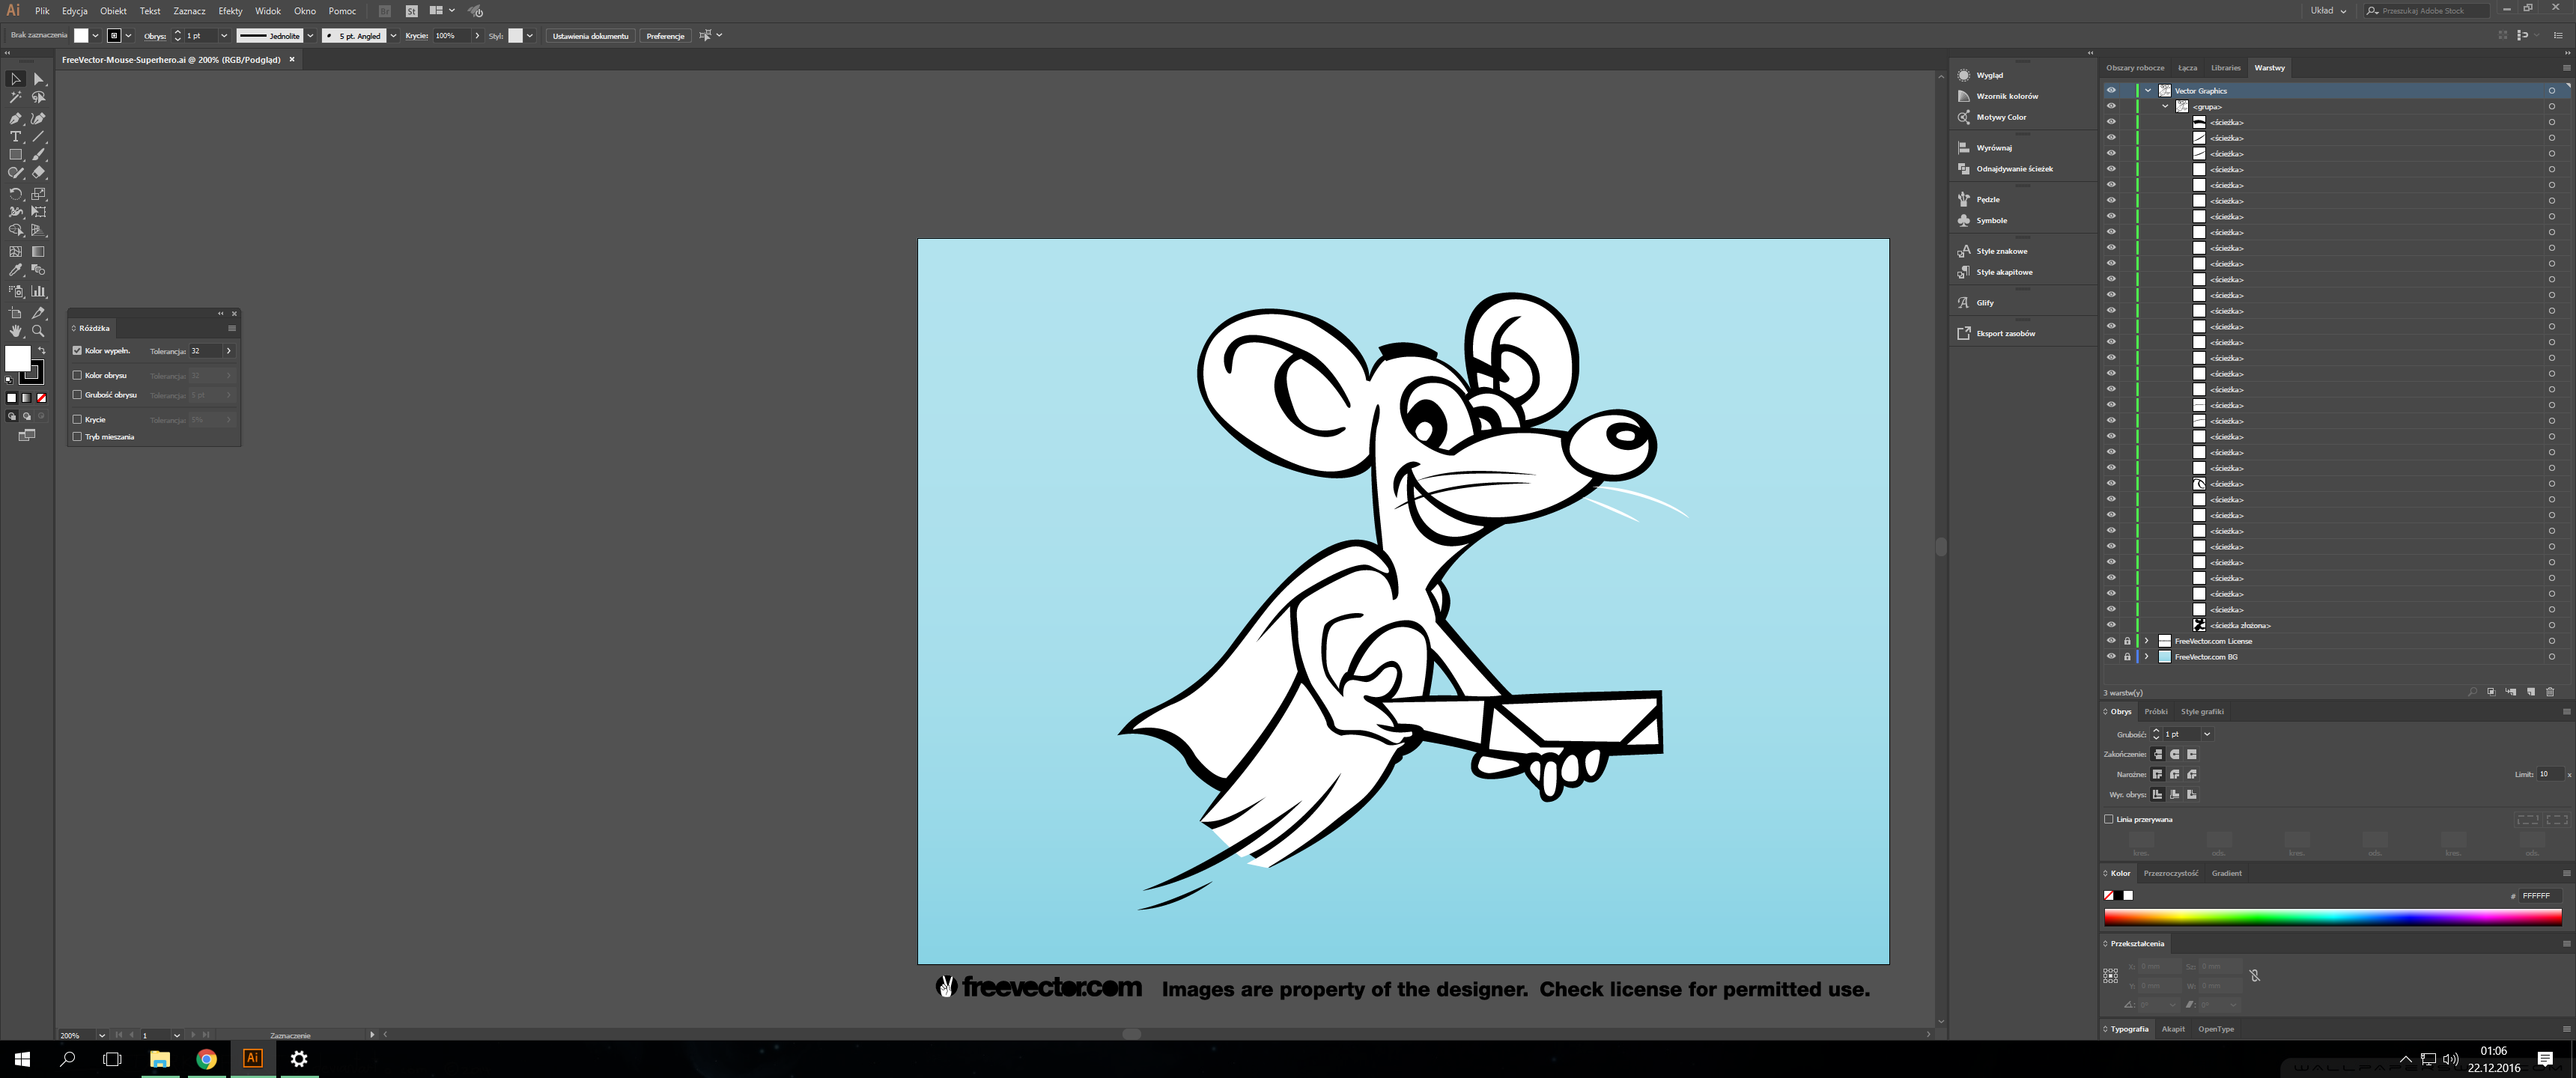Click the Ustawienia dokumentu button
2576x1078 pixels.
590,36
